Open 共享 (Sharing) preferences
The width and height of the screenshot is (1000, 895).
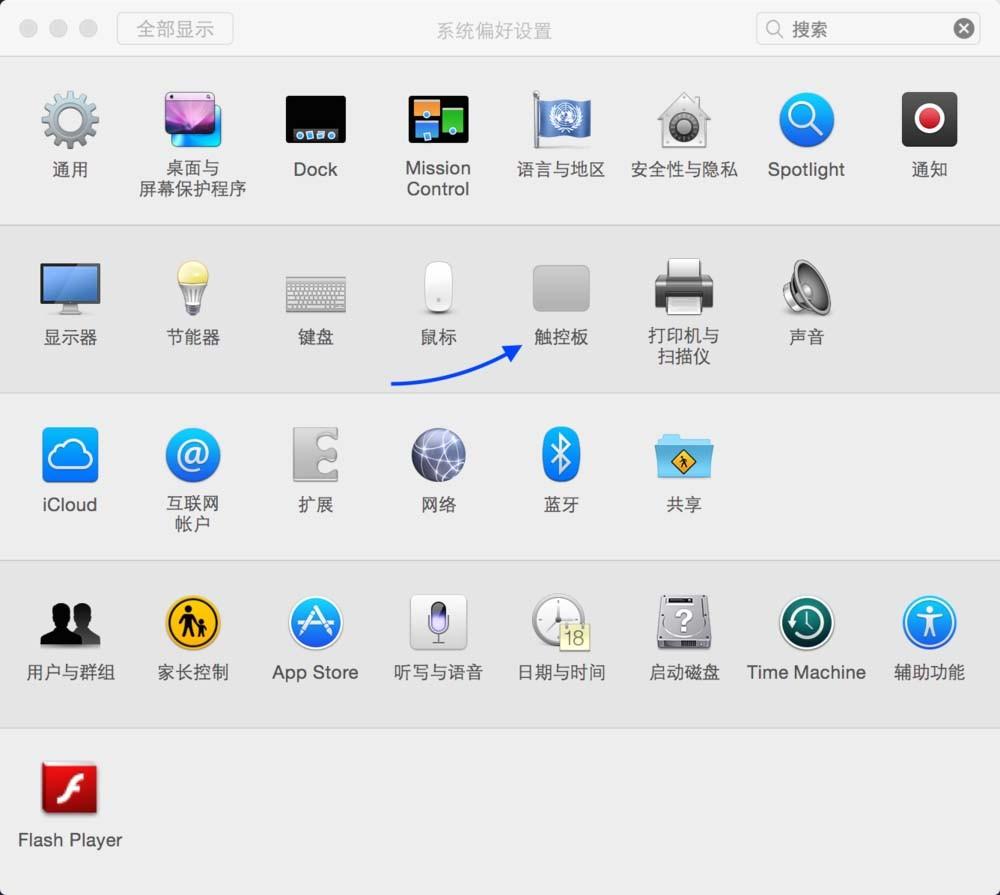pyautogui.click(x=683, y=455)
